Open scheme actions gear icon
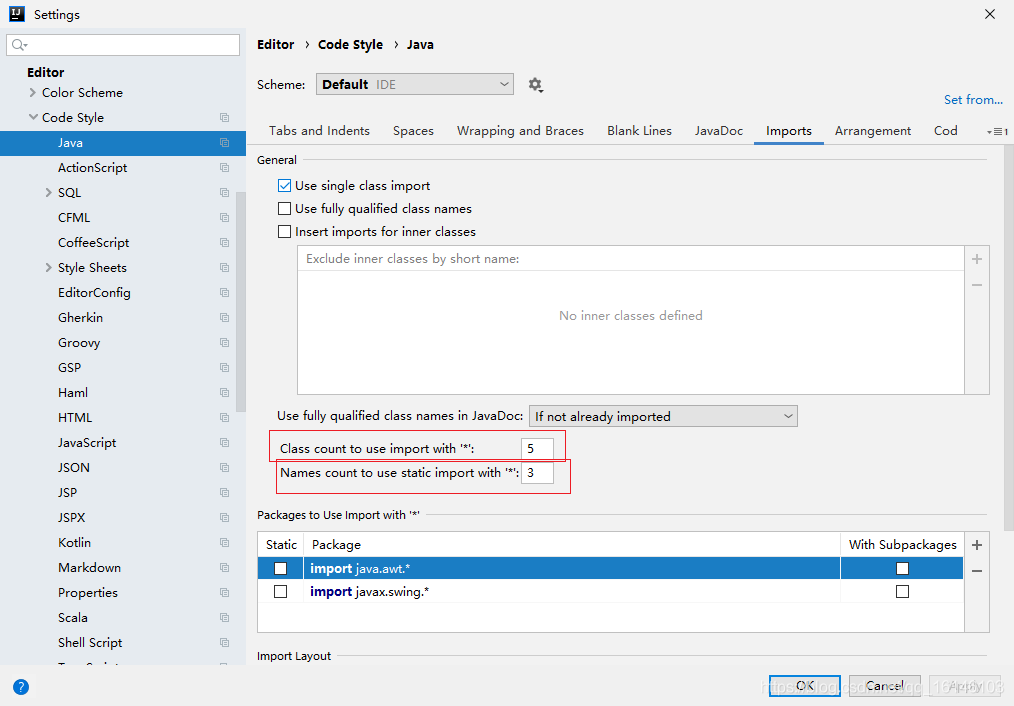 click(x=535, y=85)
